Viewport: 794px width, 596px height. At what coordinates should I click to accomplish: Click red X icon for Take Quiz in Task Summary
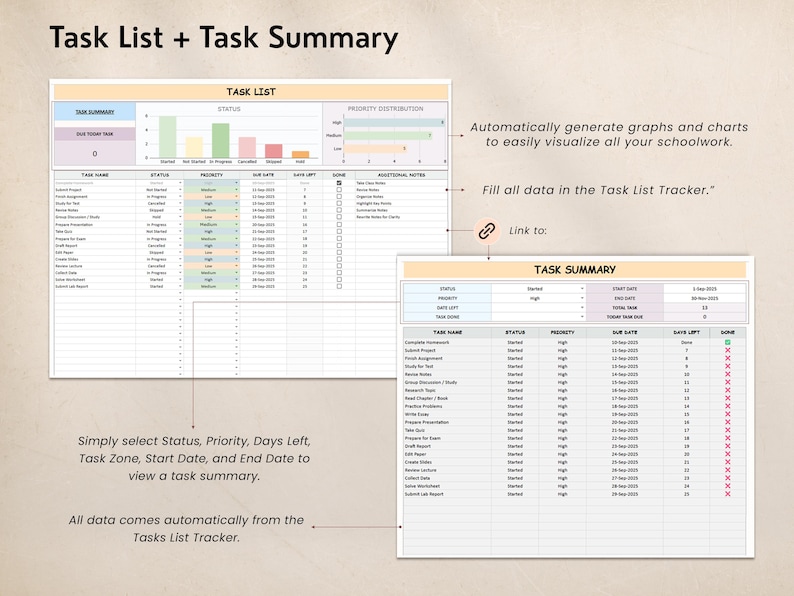728,430
